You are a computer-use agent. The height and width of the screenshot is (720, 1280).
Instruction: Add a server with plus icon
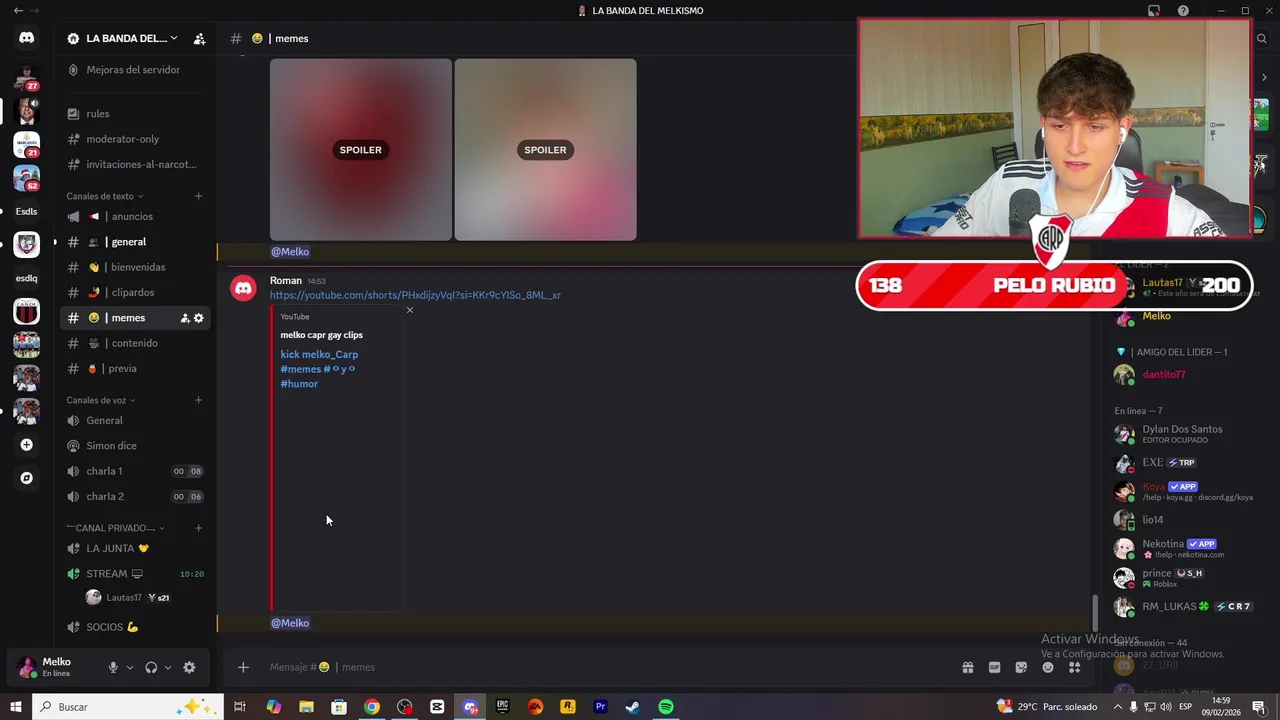pyautogui.click(x=27, y=445)
